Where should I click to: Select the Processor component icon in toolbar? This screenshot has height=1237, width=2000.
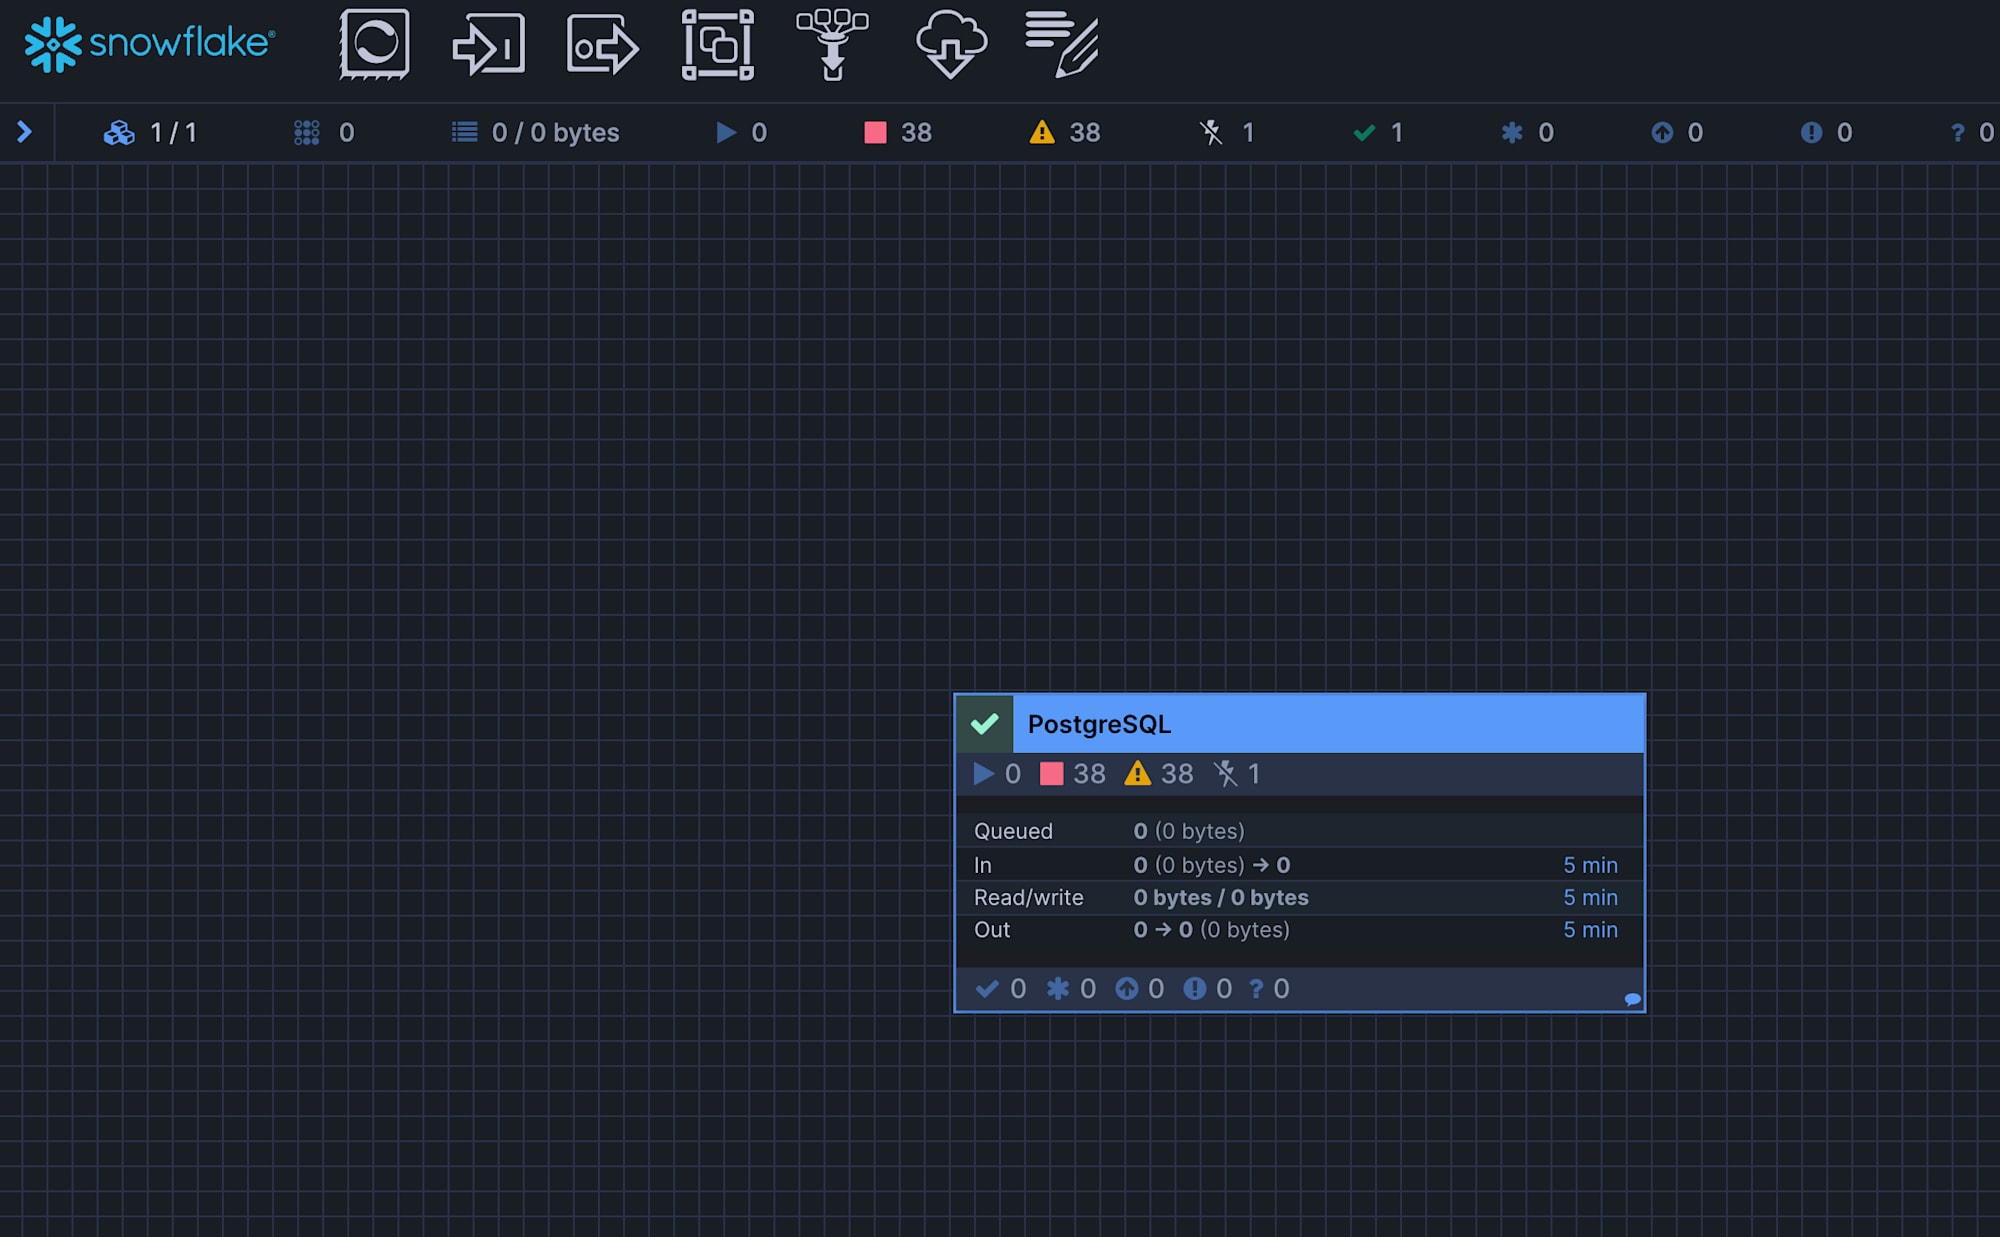coord(374,44)
